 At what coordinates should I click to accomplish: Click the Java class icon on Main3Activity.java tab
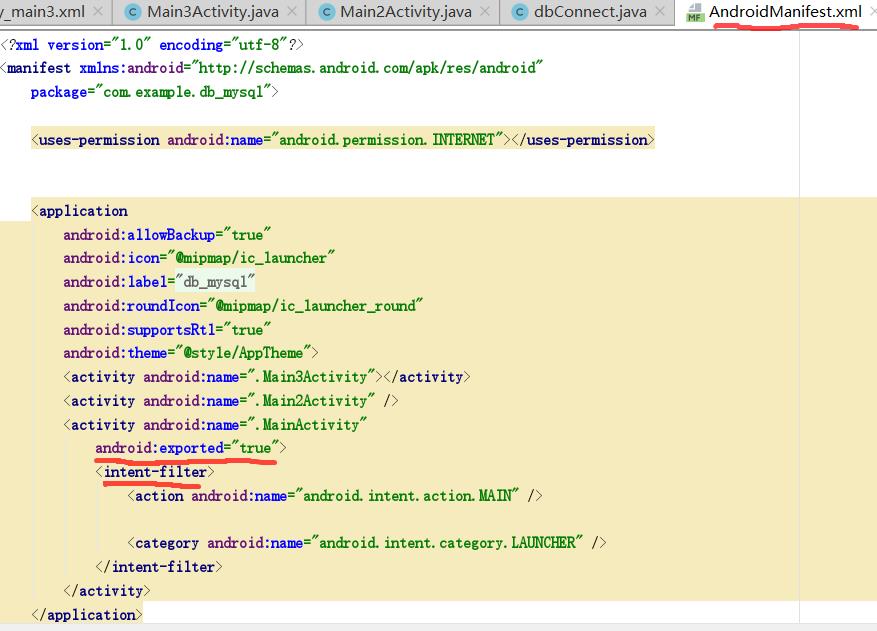tap(133, 12)
